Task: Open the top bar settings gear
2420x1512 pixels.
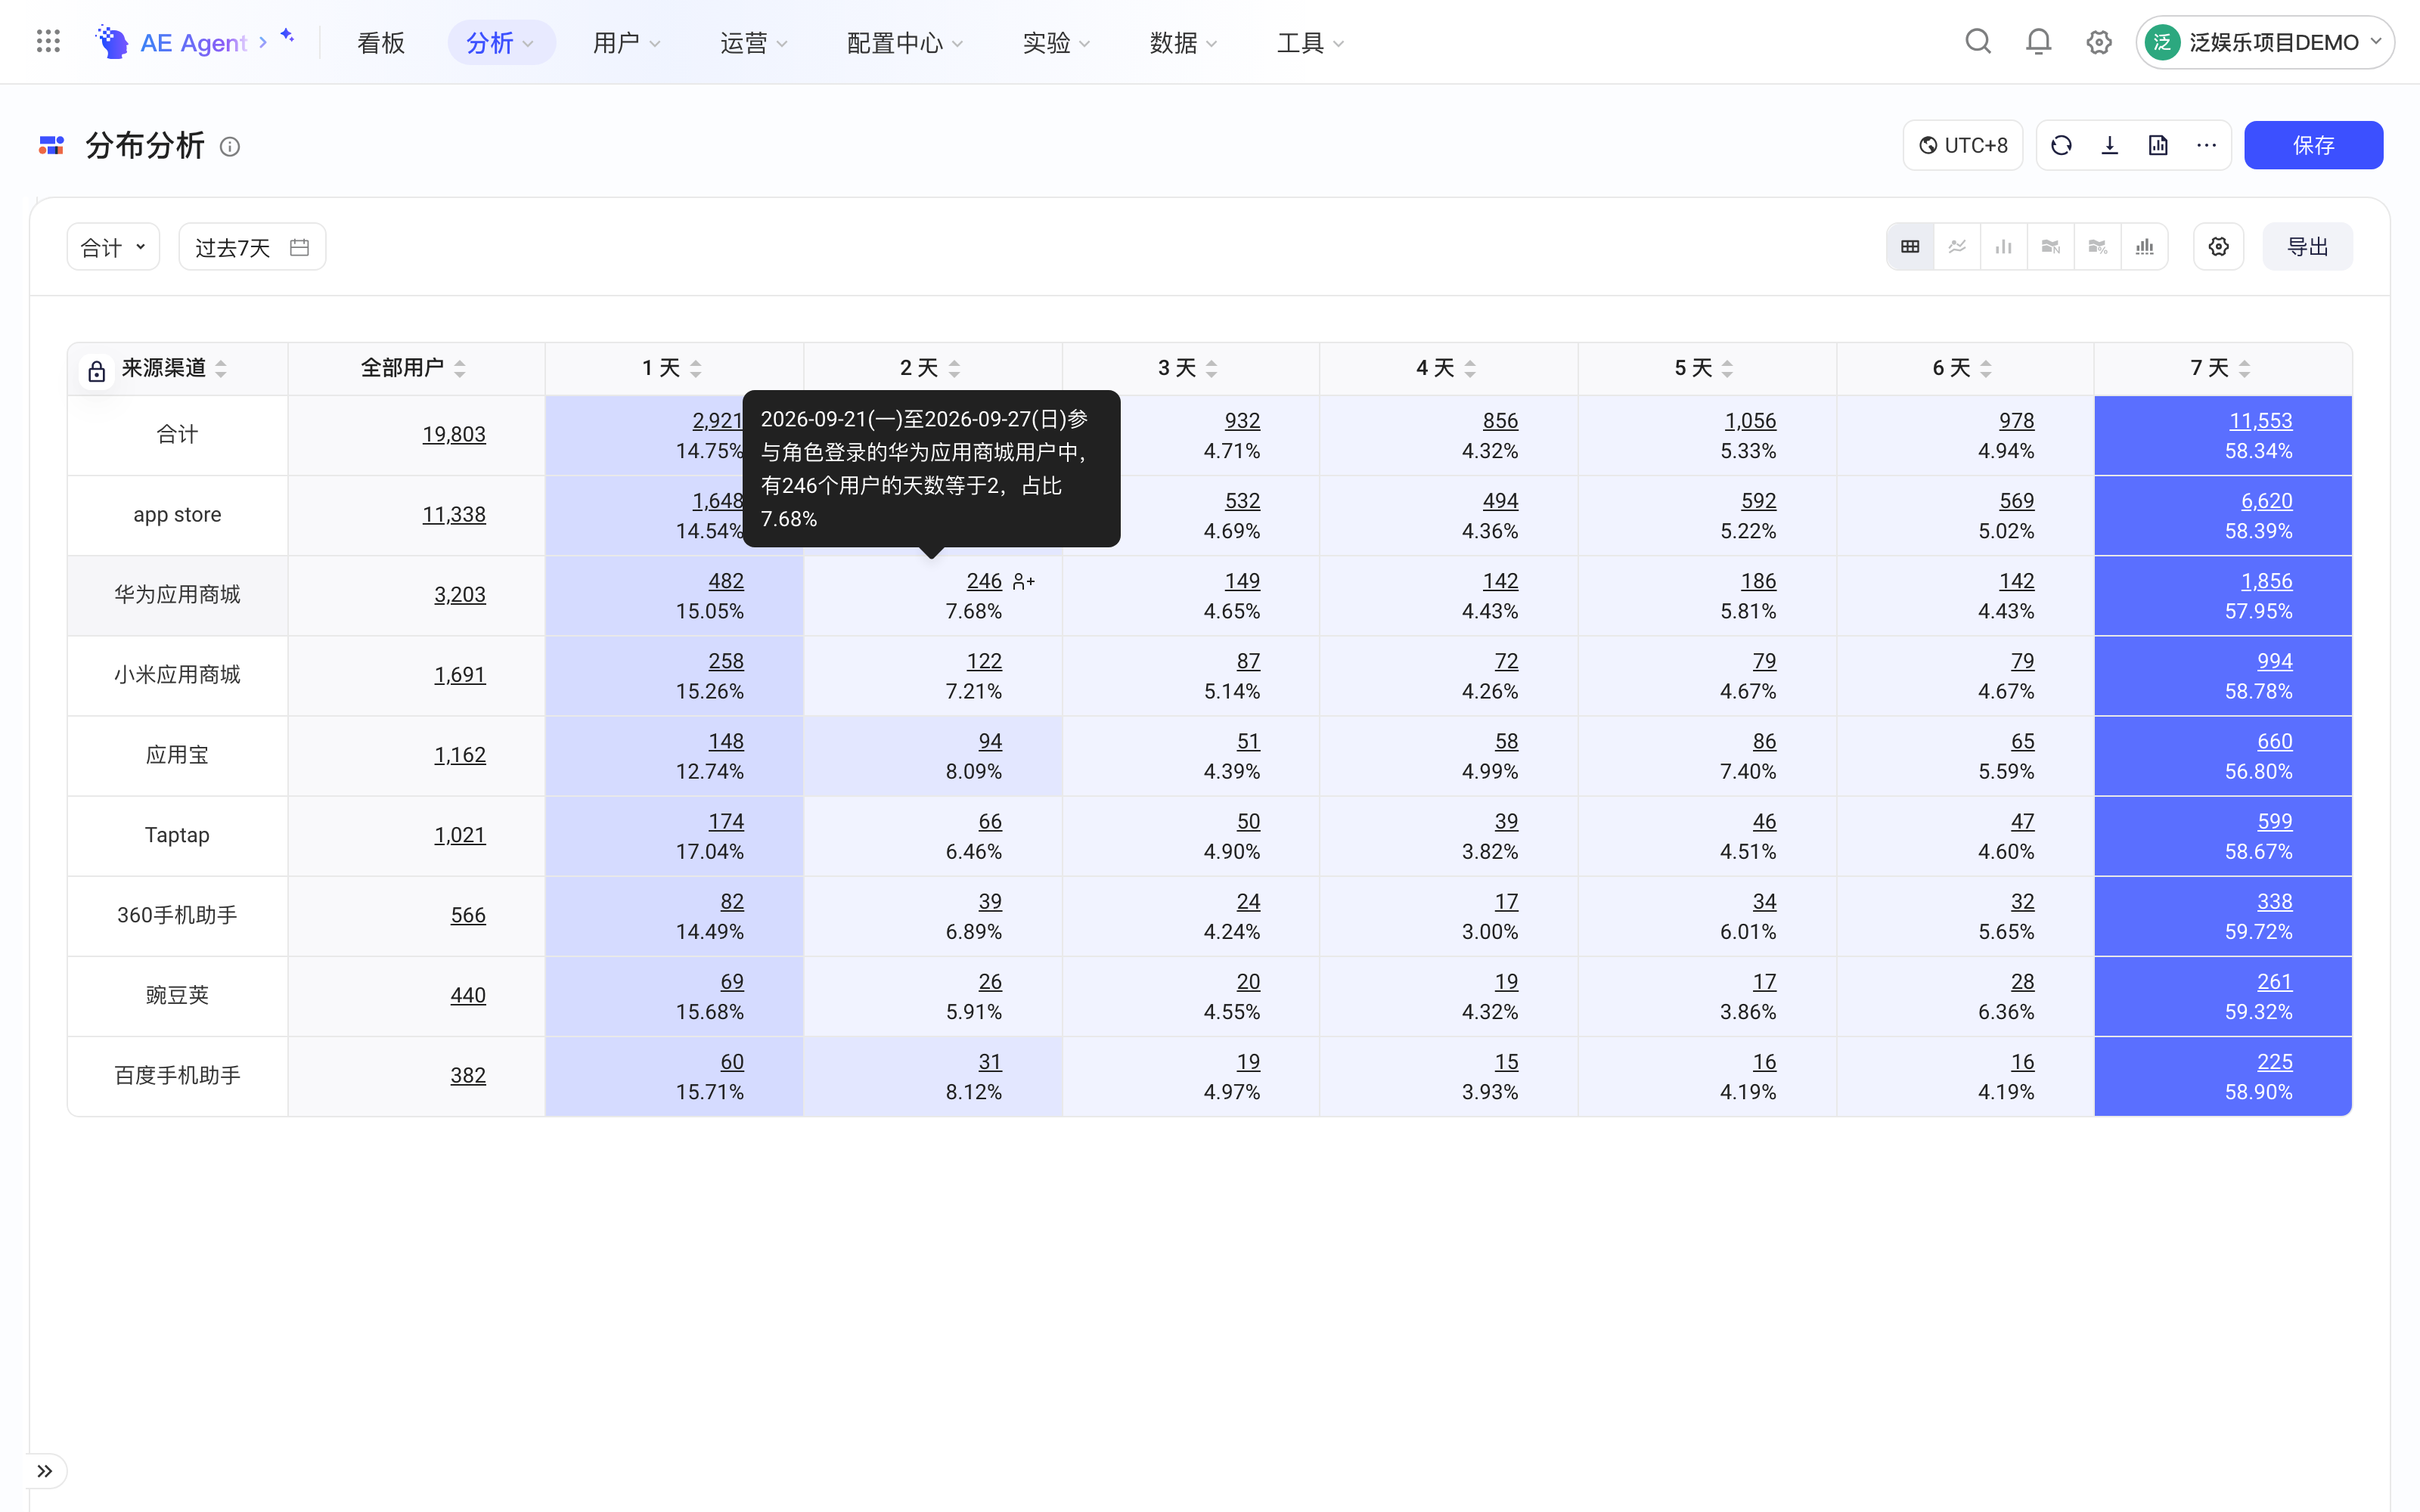Action: [x=2098, y=42]
